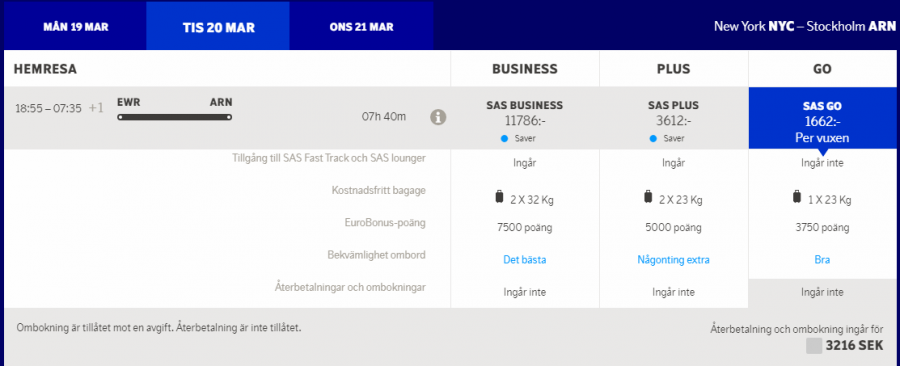Open the 'Det bästa' comfort link
900x366 pixels.
(525, 260)
